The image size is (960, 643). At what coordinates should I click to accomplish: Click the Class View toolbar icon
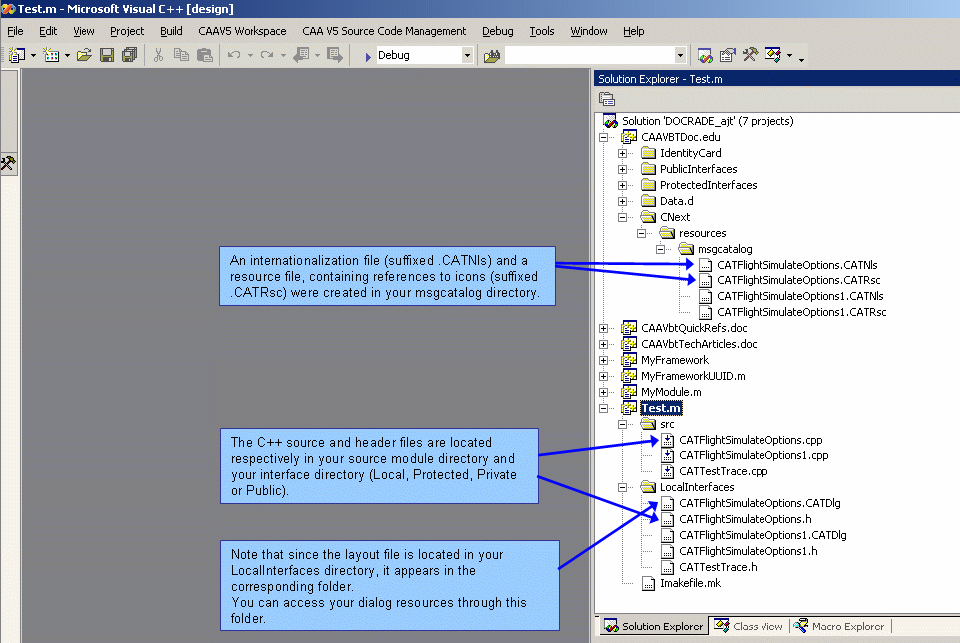[x=773, y=55]
